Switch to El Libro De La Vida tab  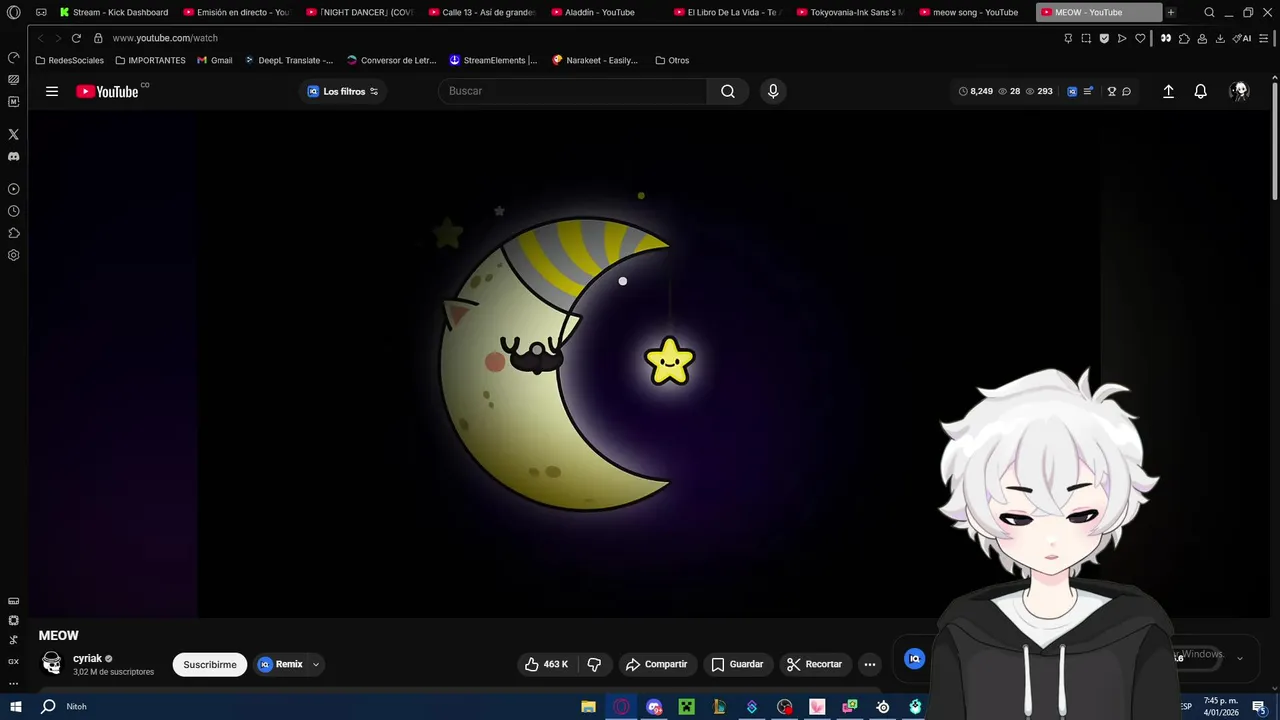coord(728,12)
